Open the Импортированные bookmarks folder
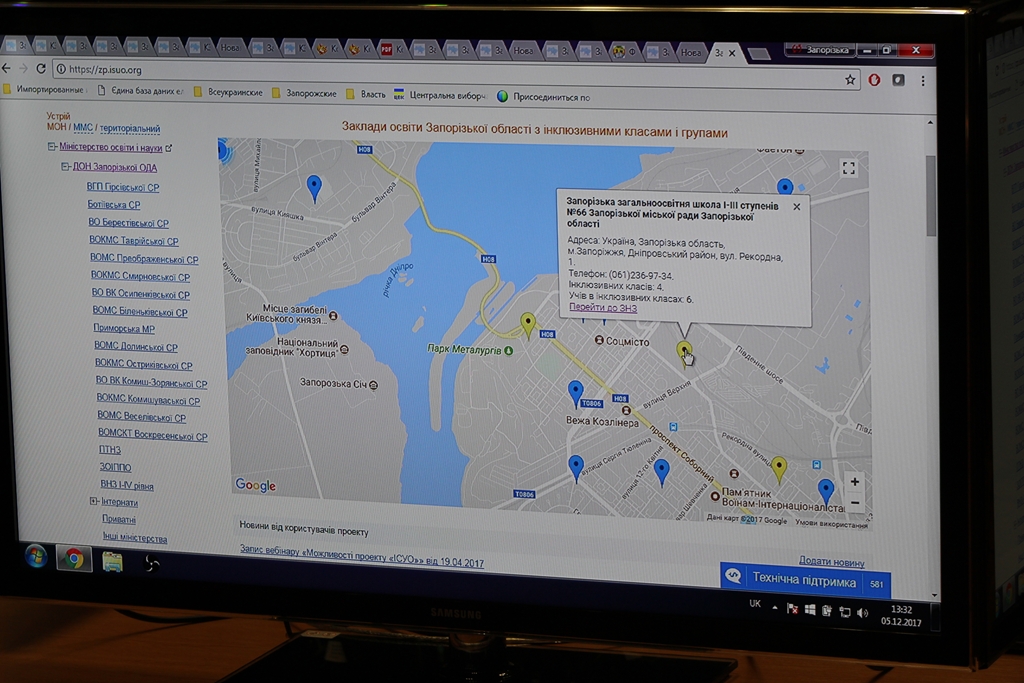The width and height of the screenshot is (1024, 683). click(x=44, y=89)
